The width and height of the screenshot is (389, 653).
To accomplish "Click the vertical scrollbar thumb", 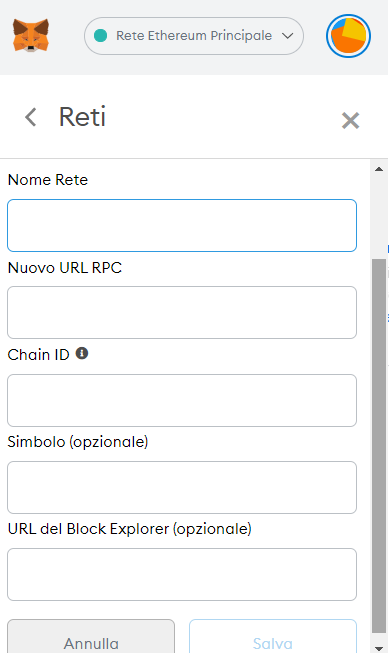I will [x=379, y=446].
